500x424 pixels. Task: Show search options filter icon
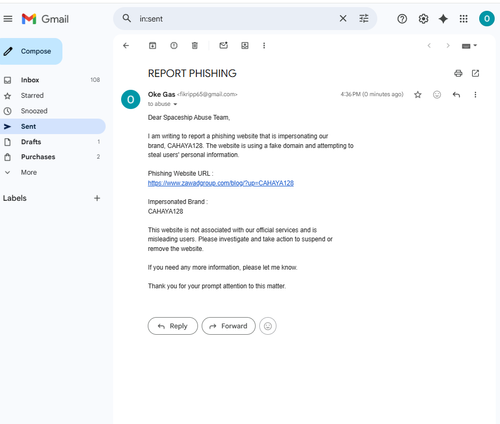364,19
